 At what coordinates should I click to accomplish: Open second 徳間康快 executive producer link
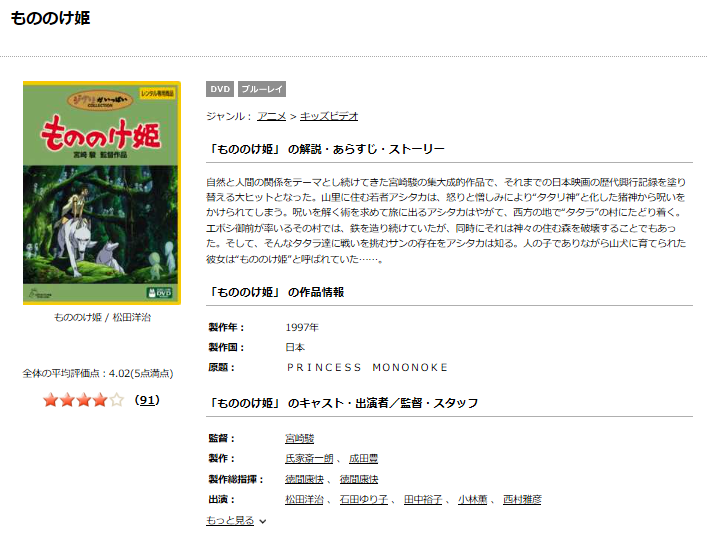tap(359, 479)
